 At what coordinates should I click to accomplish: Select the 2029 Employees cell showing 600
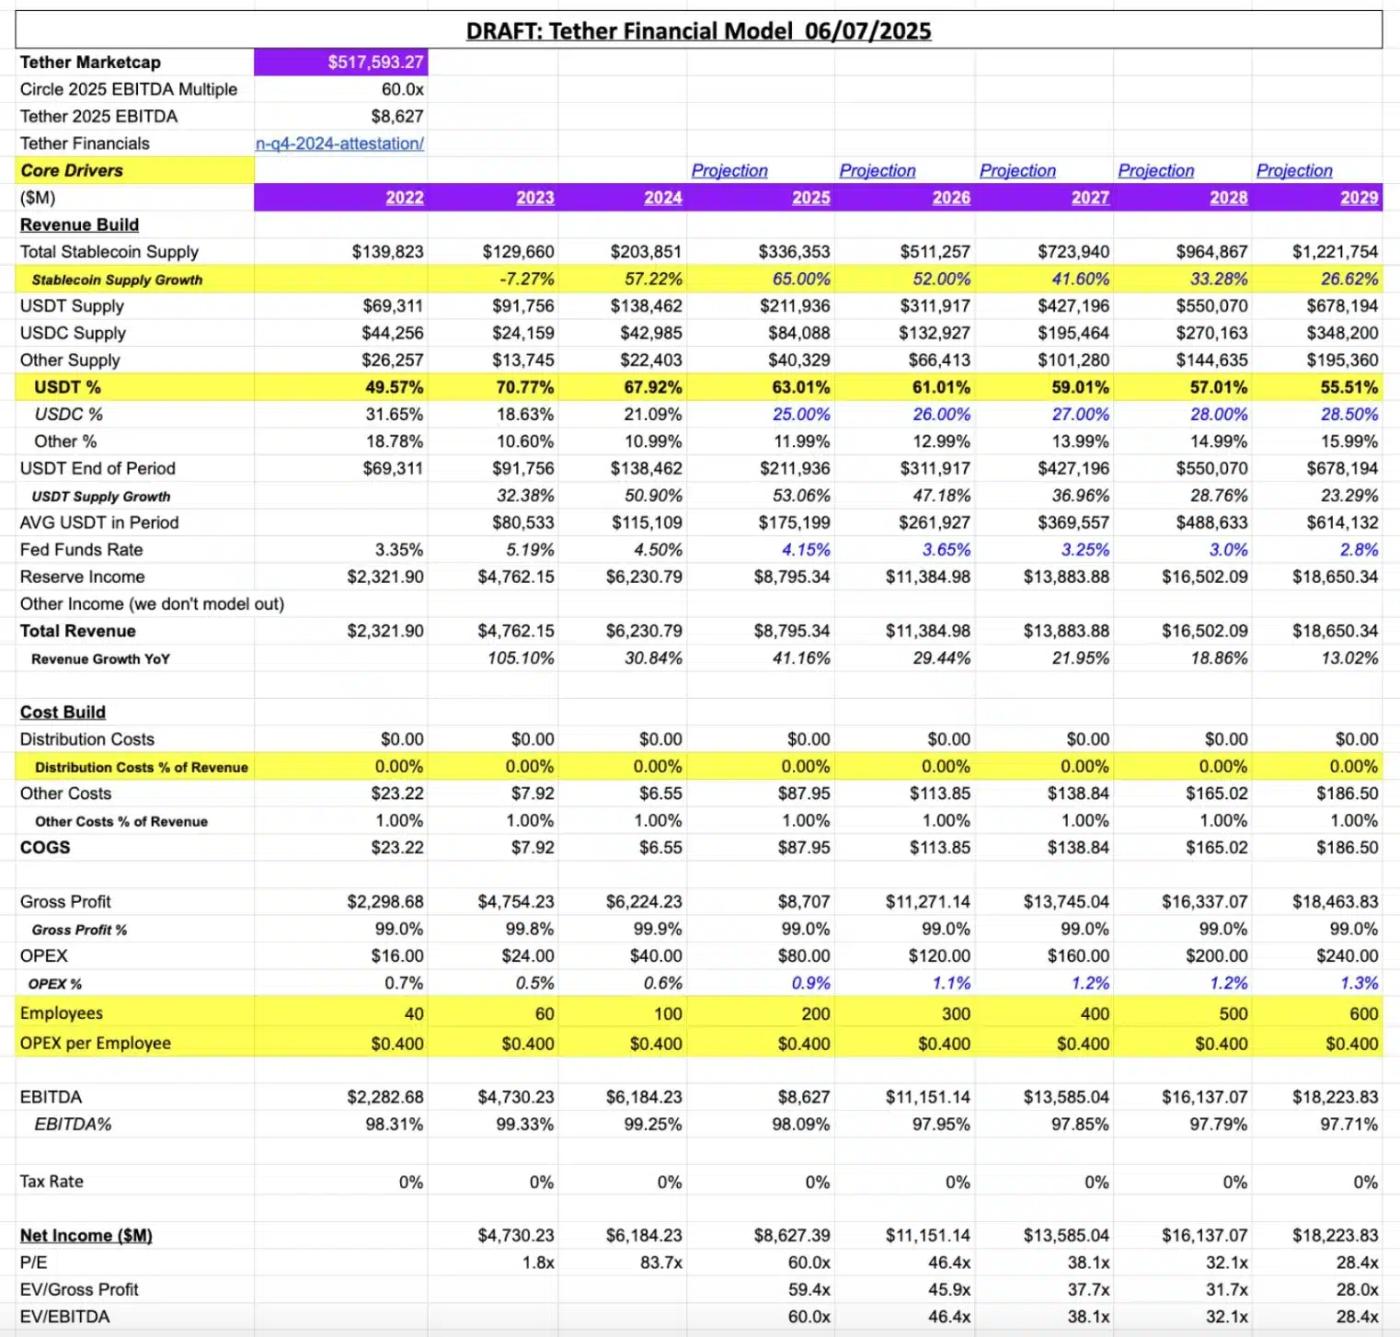coord(1363,1014)
